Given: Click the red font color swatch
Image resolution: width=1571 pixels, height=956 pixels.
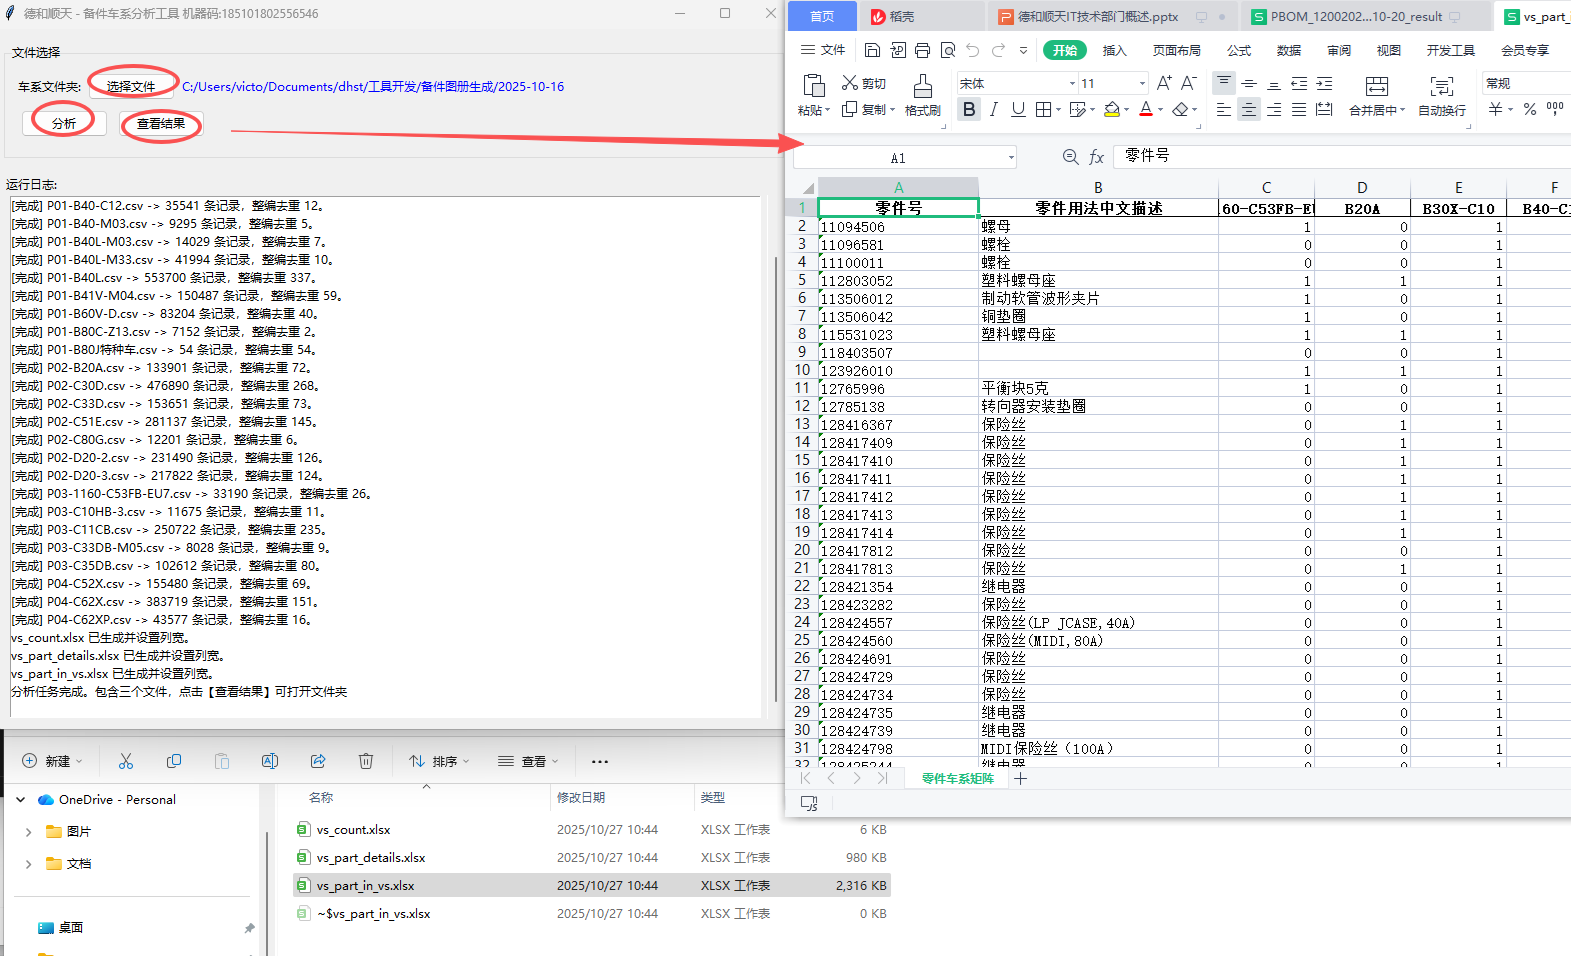Looking at the screenshot, I should tap(1146, 110).
